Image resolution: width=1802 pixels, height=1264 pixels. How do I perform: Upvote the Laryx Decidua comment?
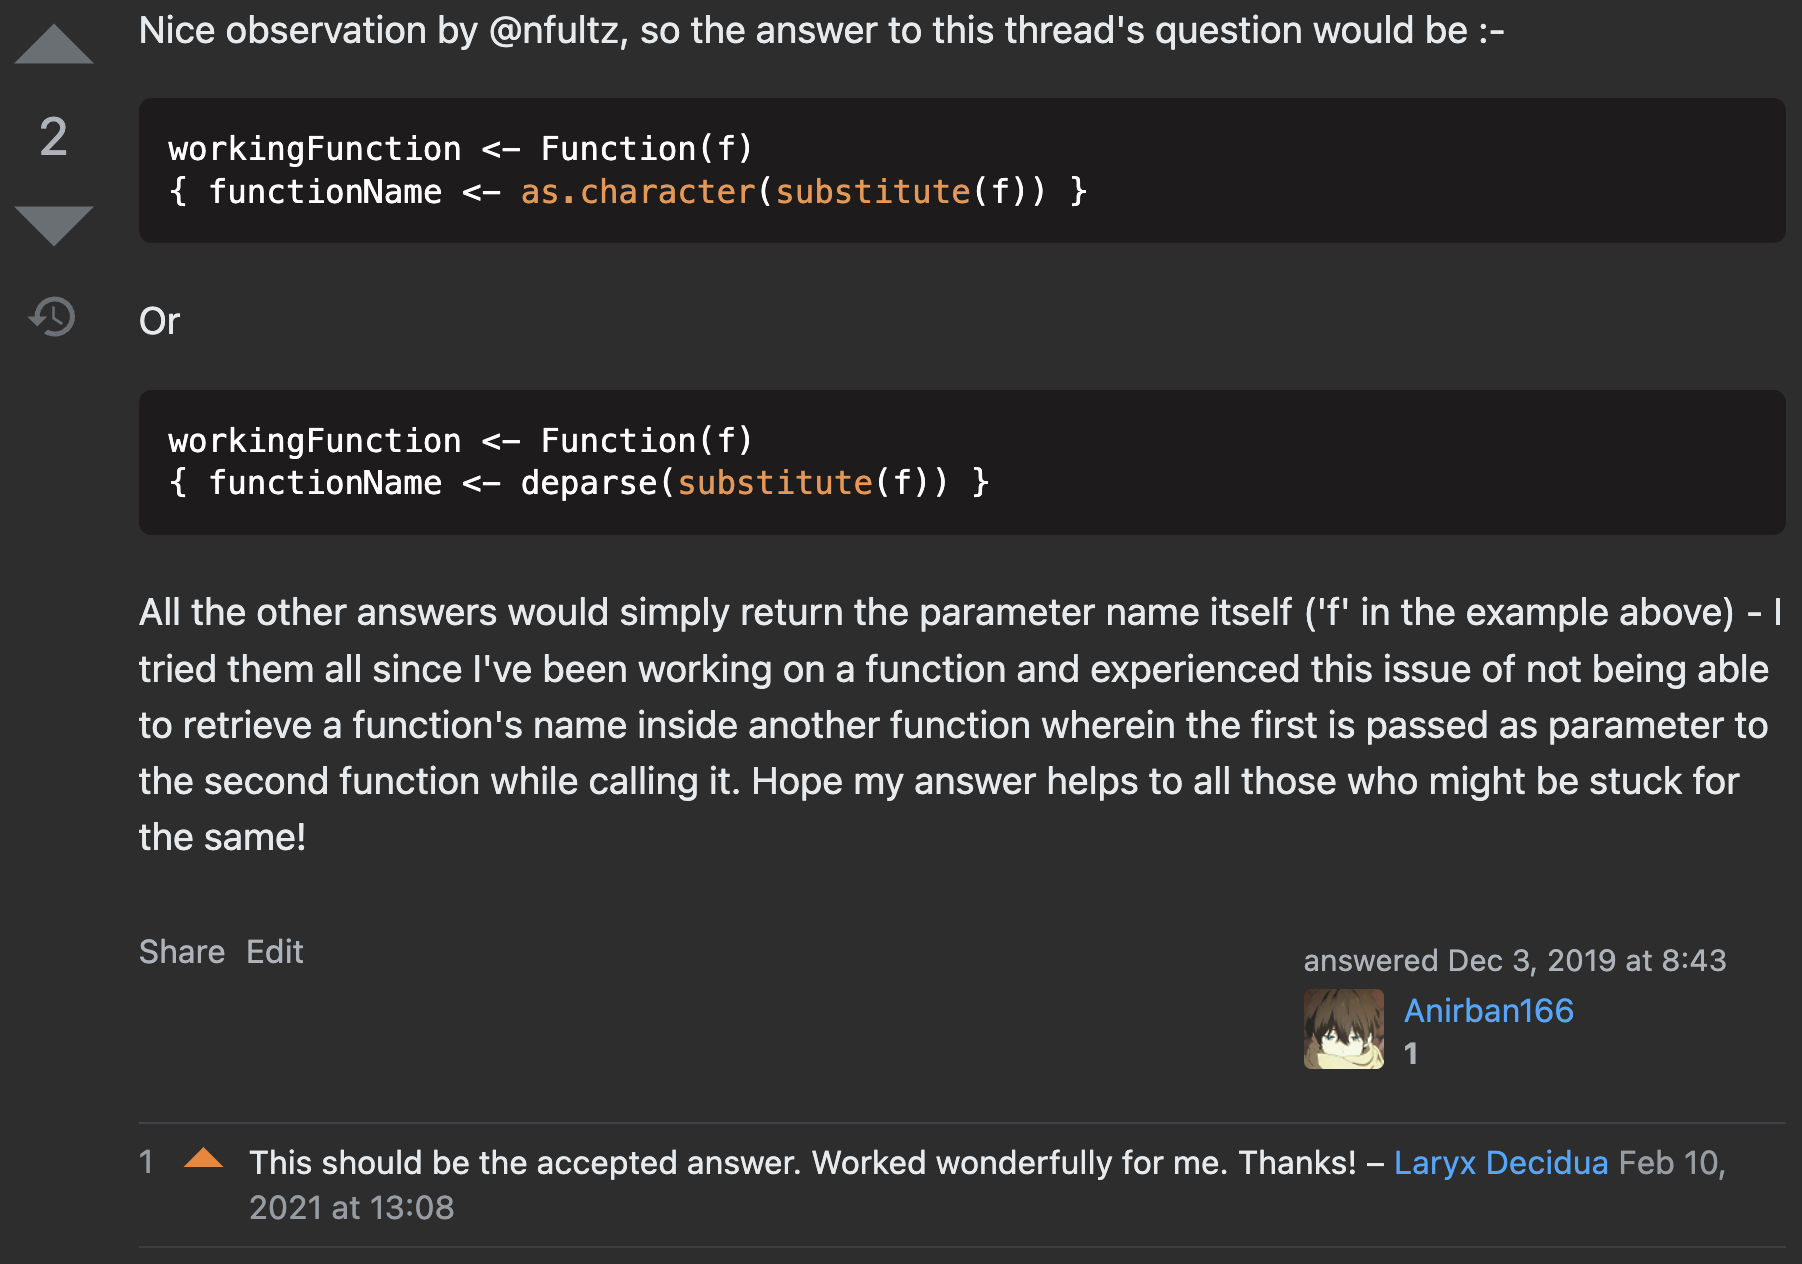(203, 1158)
